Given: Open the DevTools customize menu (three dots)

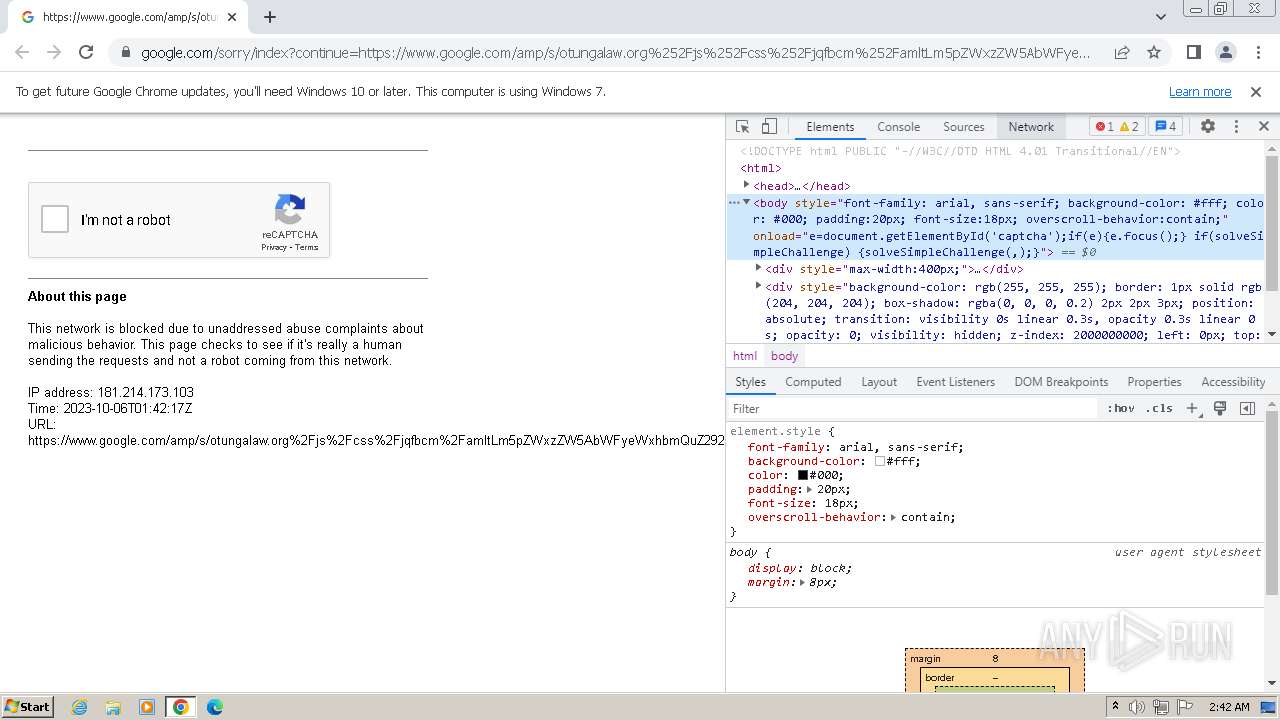Looking at the screenshot, I should click(x=1236, y=127).
